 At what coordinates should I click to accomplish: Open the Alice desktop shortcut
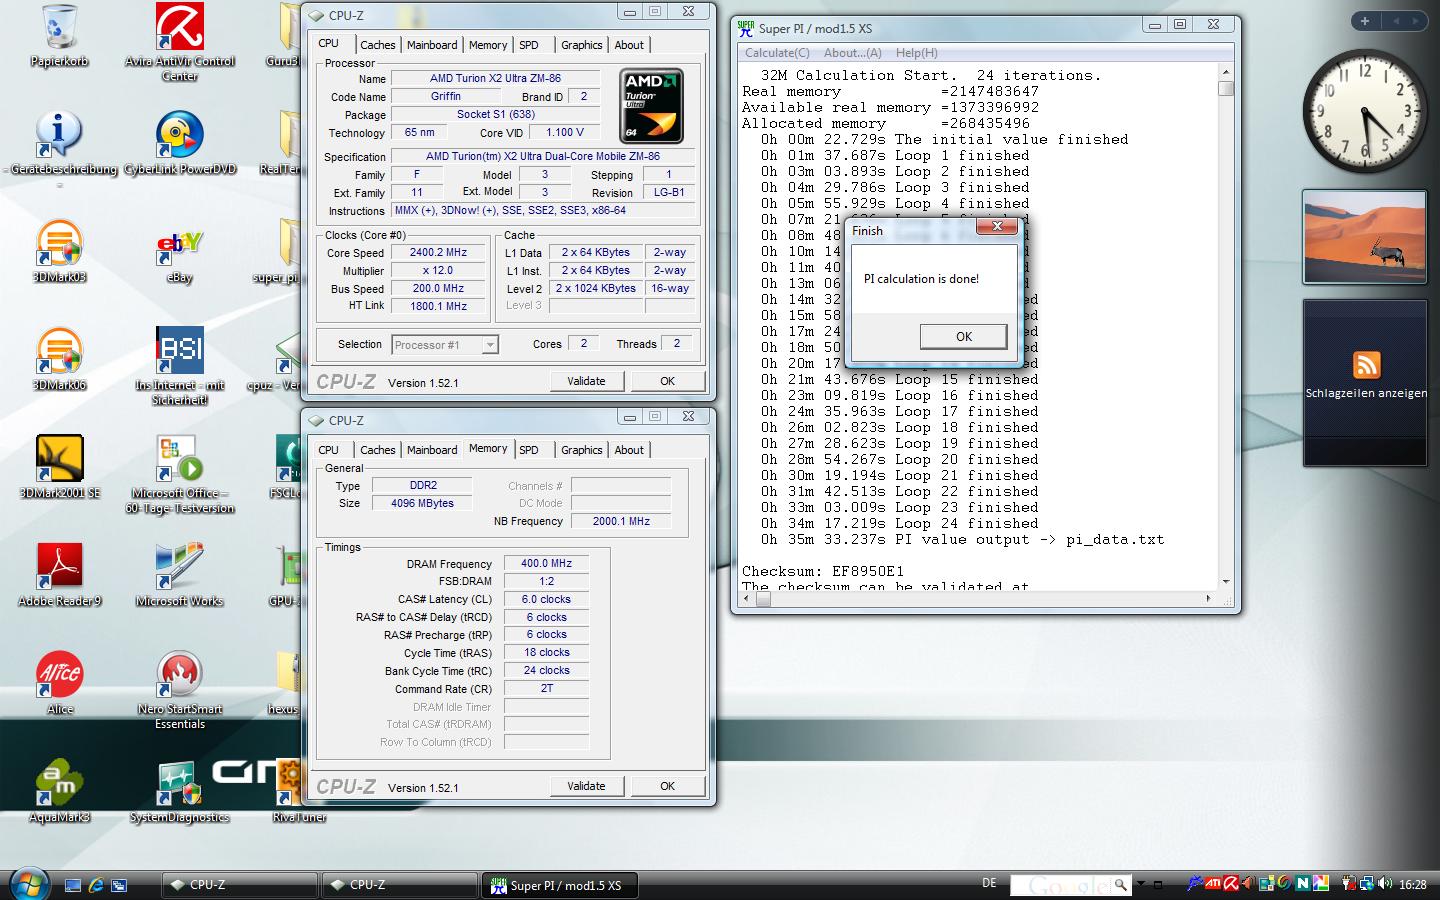pos(59,684)
